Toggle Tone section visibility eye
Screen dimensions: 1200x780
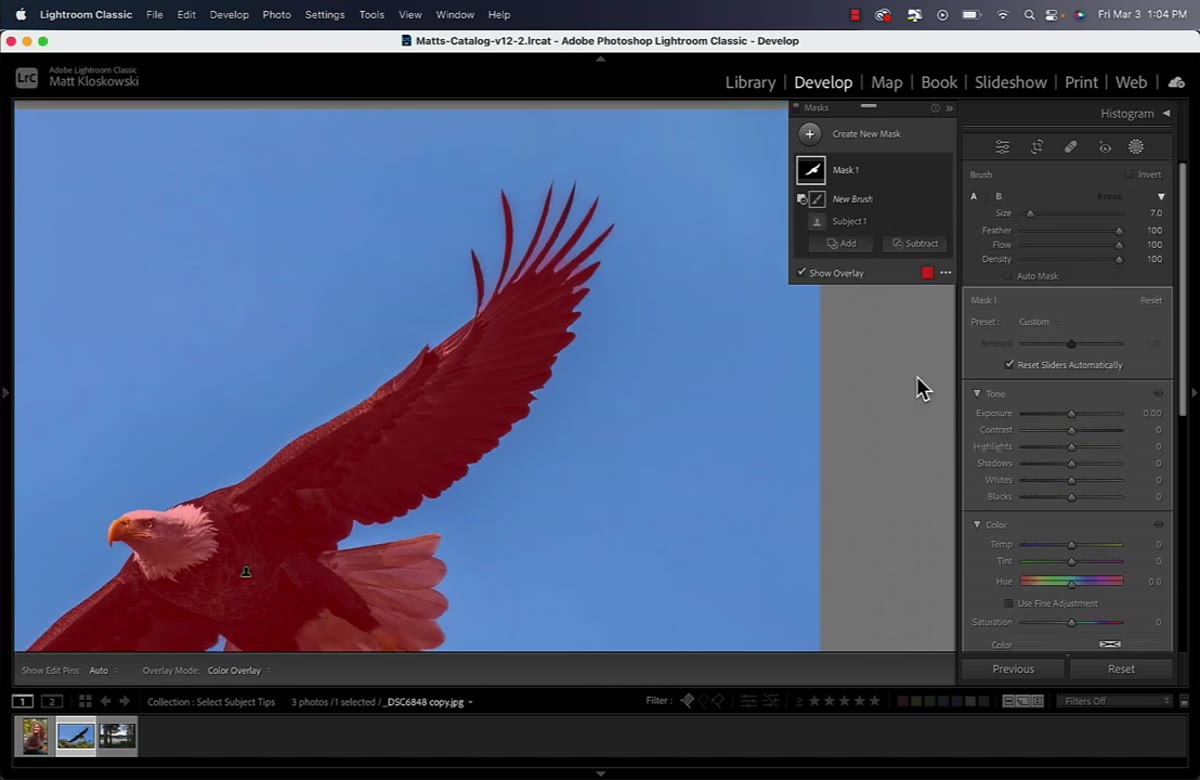[x=1158, y=394]
